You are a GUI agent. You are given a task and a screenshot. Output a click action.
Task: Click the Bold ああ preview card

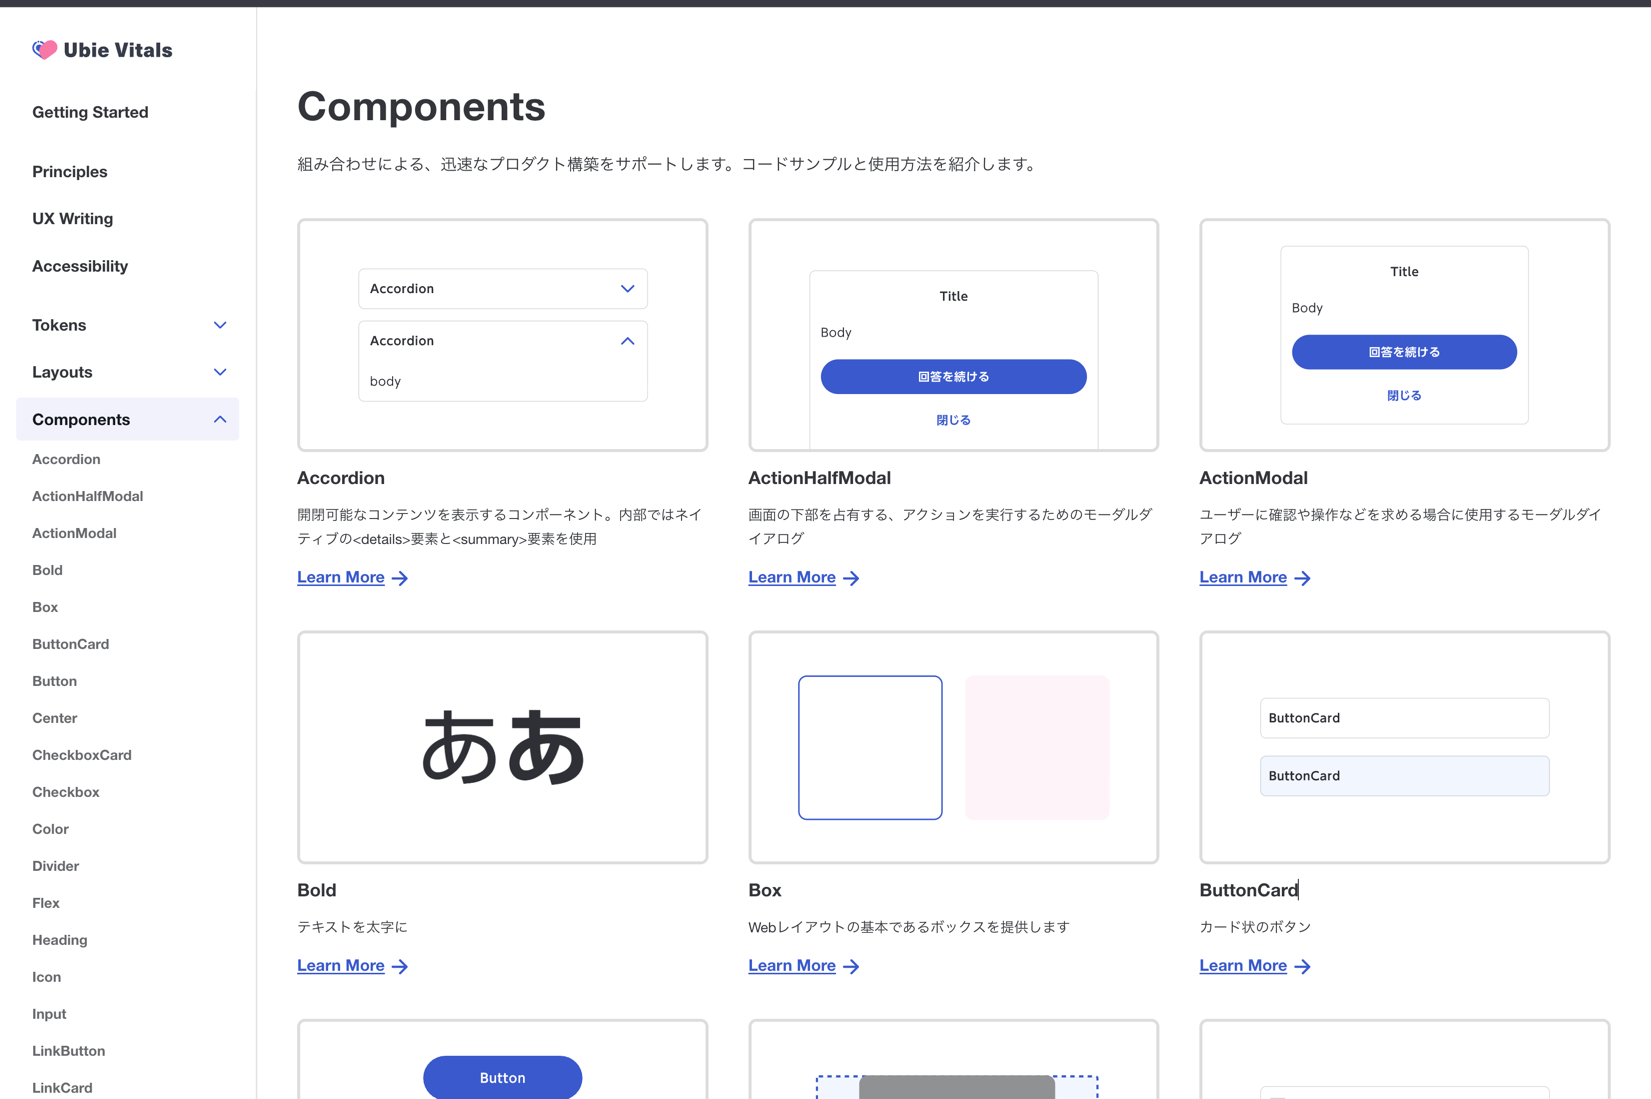[502, 747]
